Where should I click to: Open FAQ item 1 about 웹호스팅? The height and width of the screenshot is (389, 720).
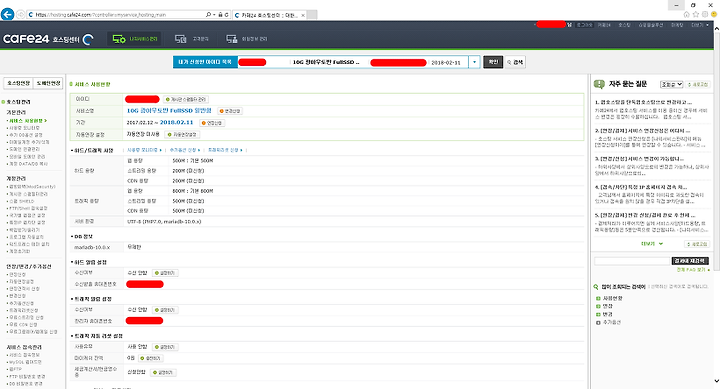tap(643, 102)
